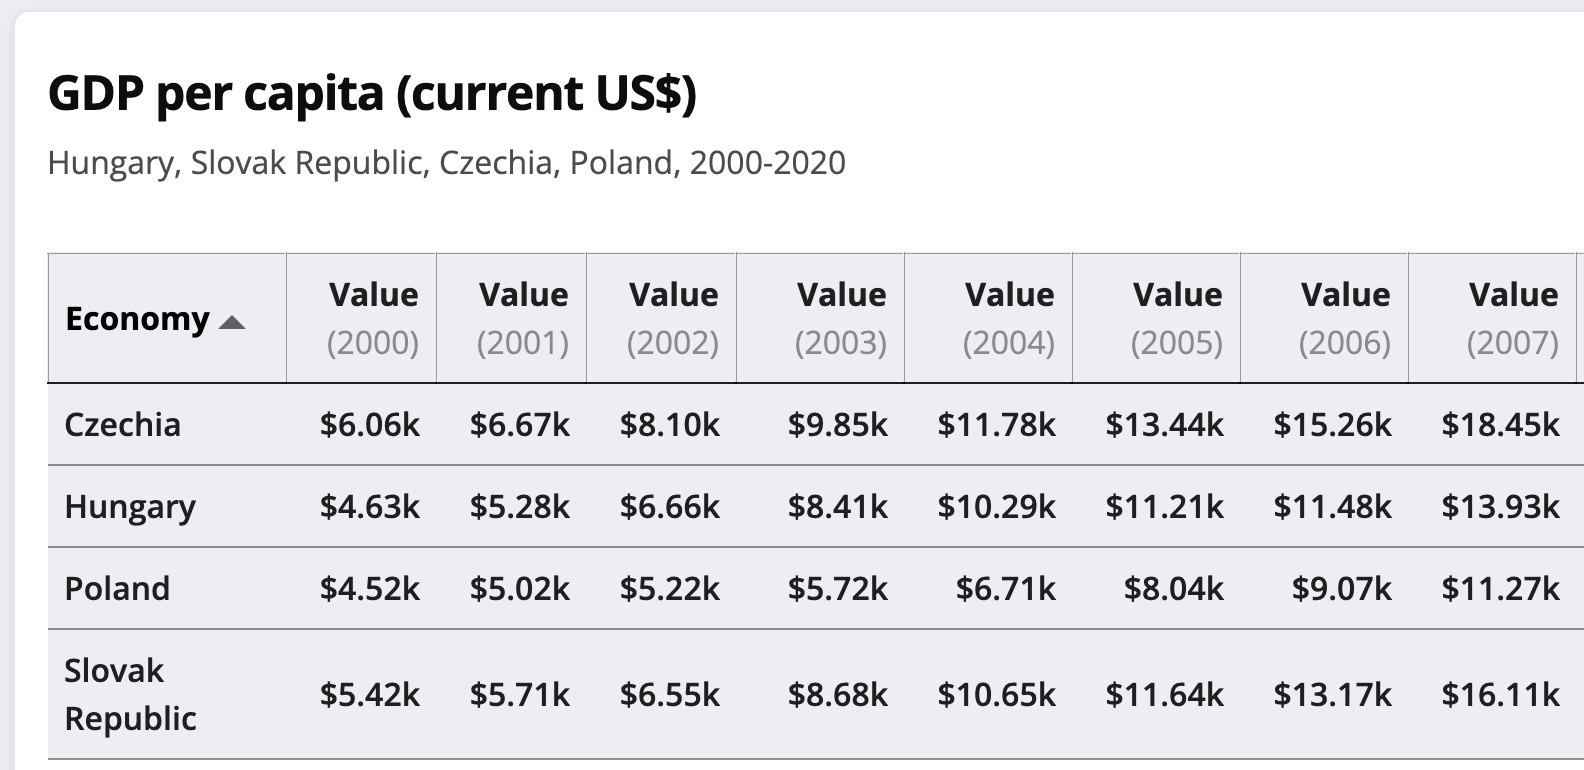Select the Value (2001) column header
Screen dimensions: 1584x770
pos(512,318)
